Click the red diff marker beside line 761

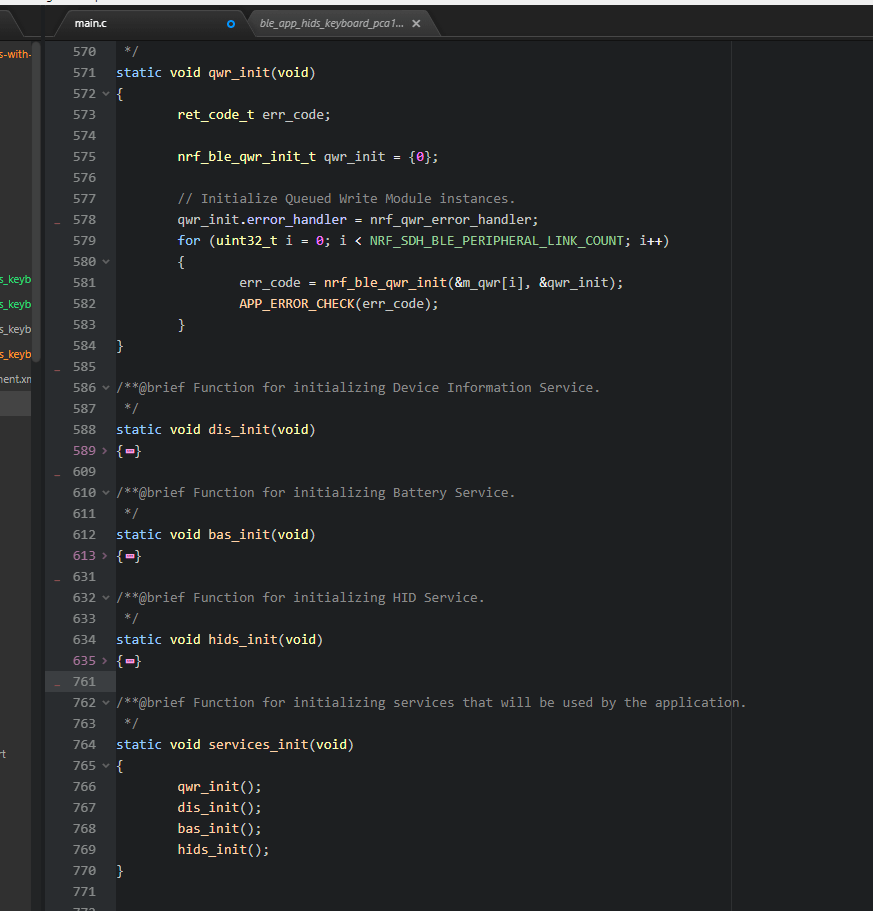click(56, 683)
